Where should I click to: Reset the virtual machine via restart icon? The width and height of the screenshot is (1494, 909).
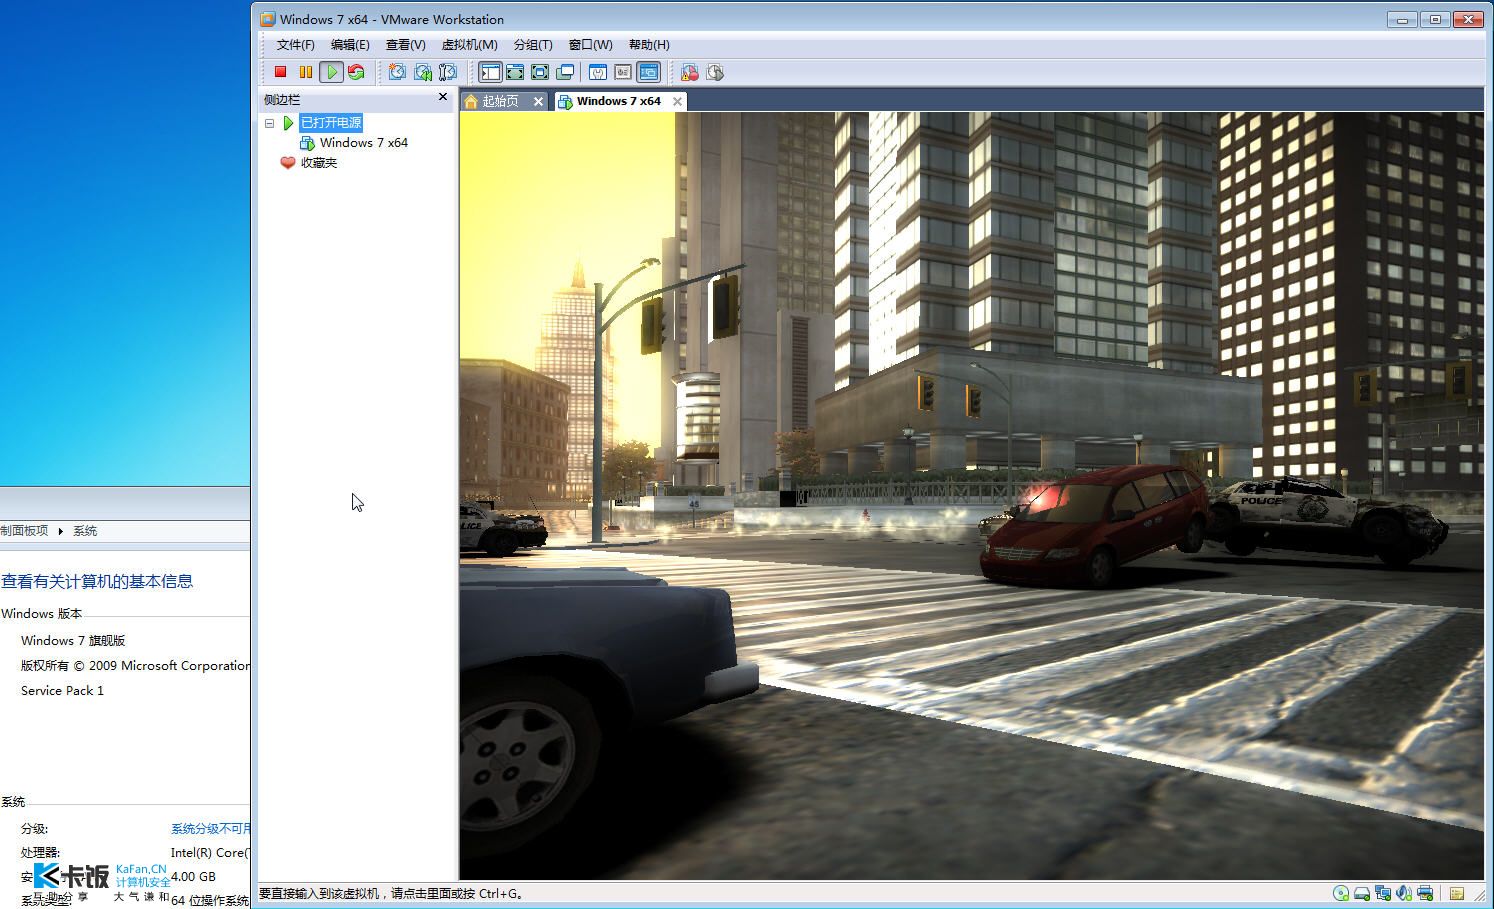coord(356,72)
